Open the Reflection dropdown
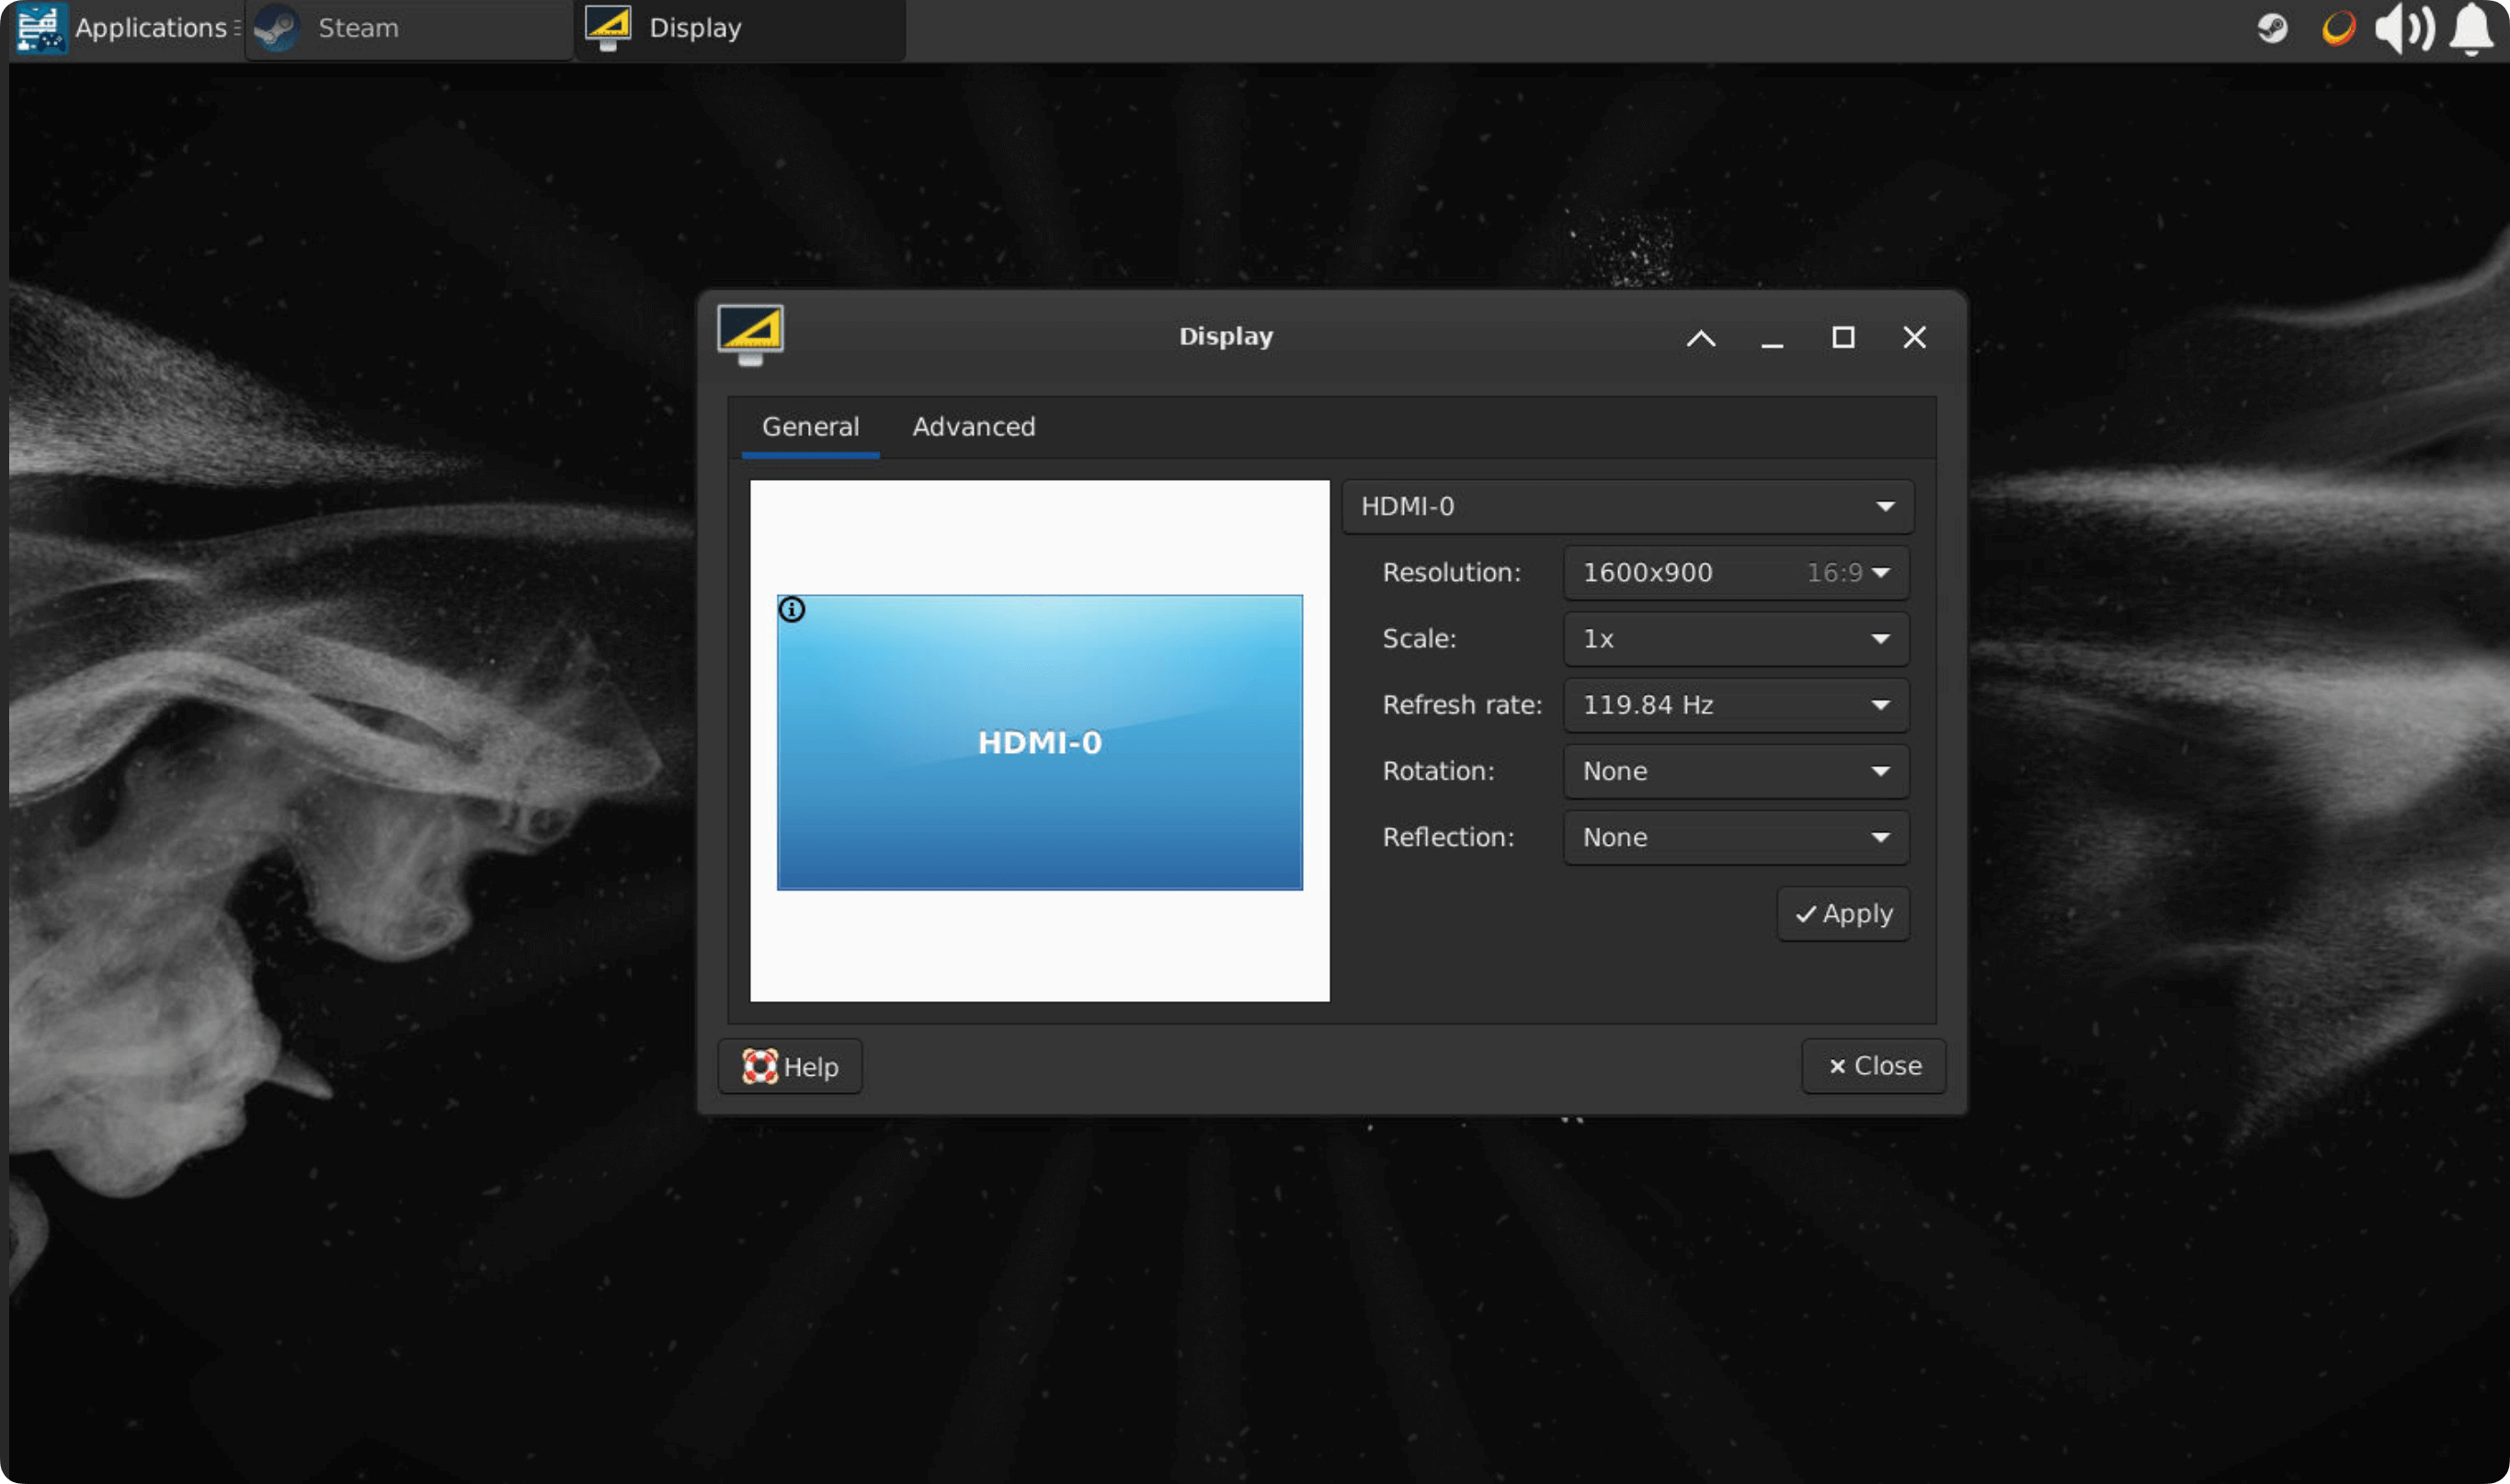The height and width of the screenshot is (1484, 2510). pos(1734,837)
